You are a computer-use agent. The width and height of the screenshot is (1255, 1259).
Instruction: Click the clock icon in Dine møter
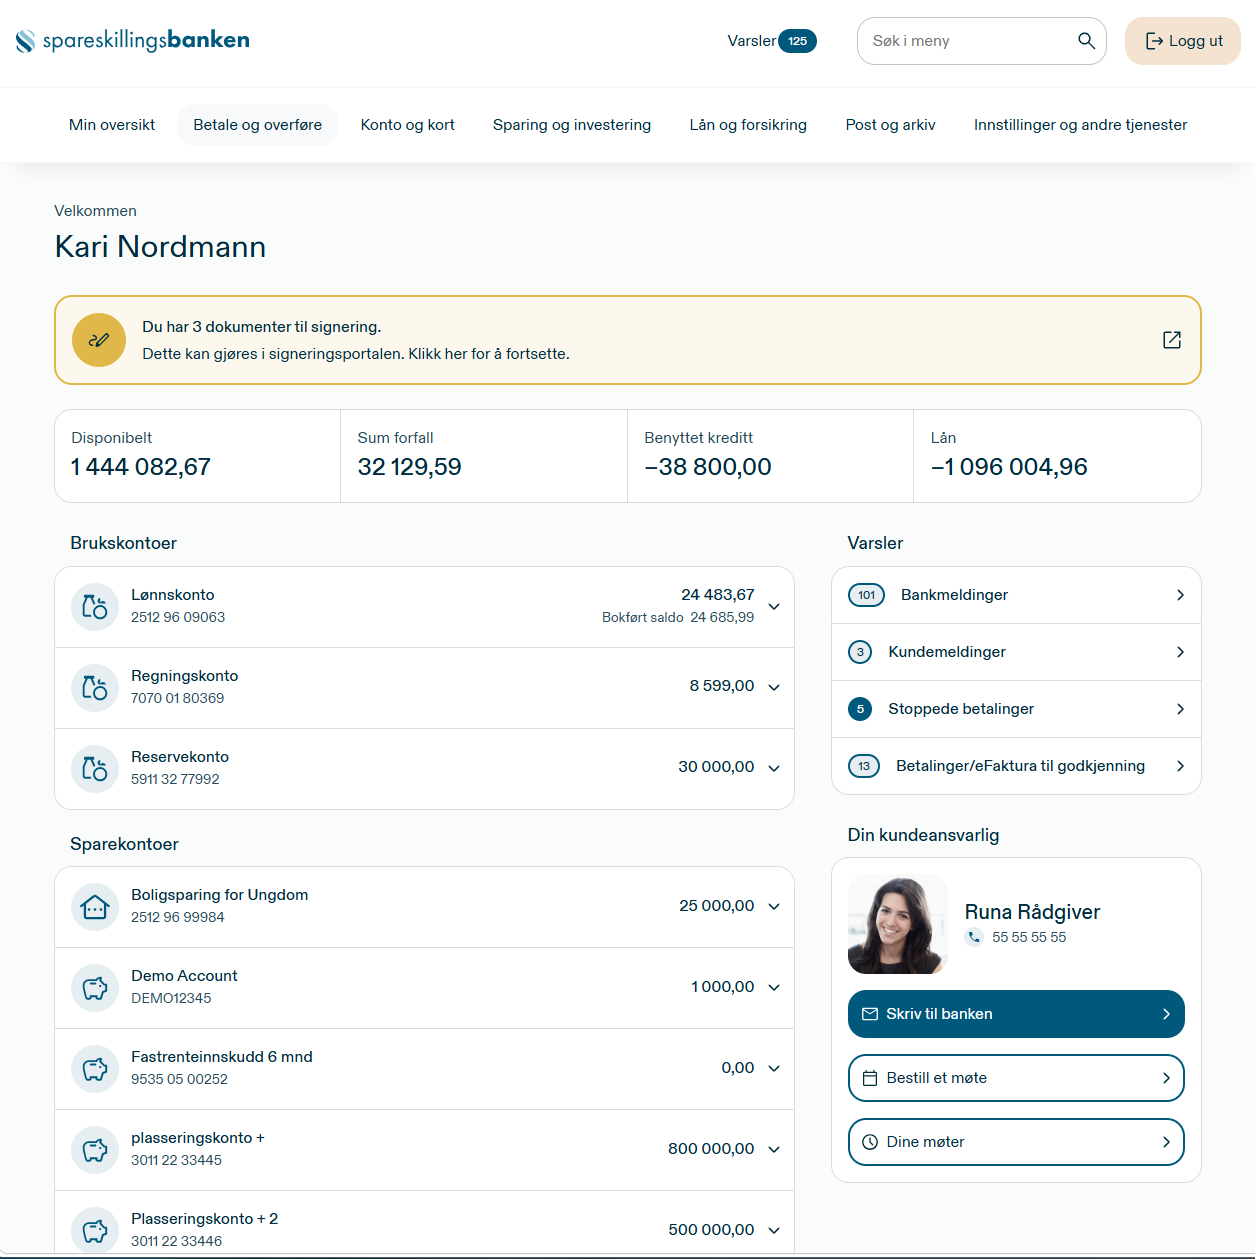870,1142
